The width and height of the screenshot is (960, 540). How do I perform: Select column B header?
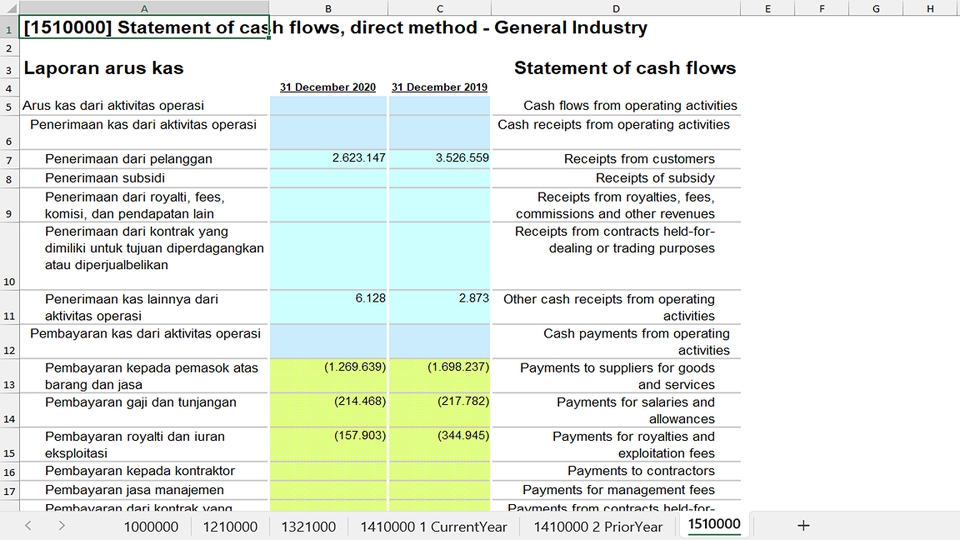coord(328,8)
